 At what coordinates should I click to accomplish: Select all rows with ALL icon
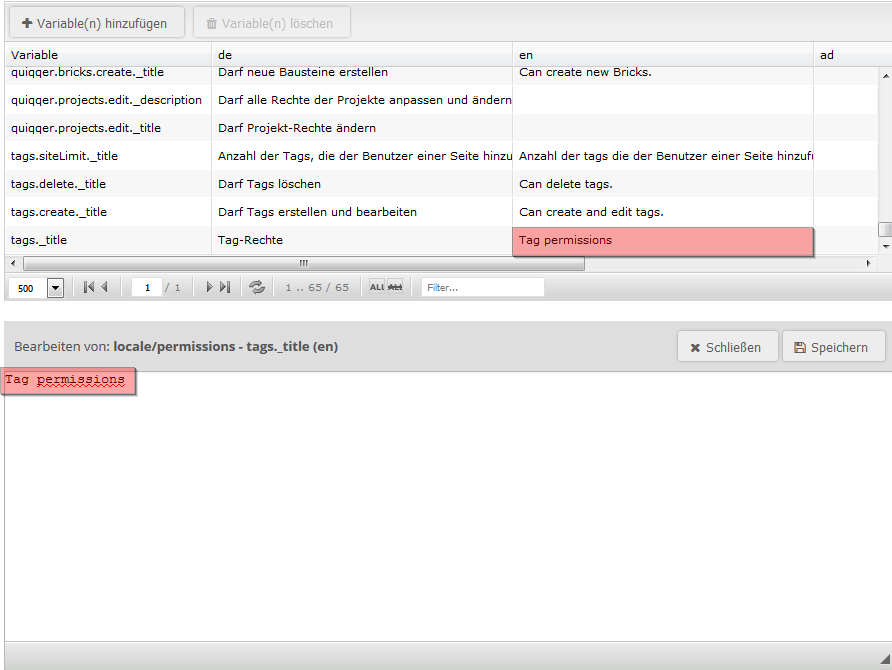pyautogui.click(x=377, y=287)
